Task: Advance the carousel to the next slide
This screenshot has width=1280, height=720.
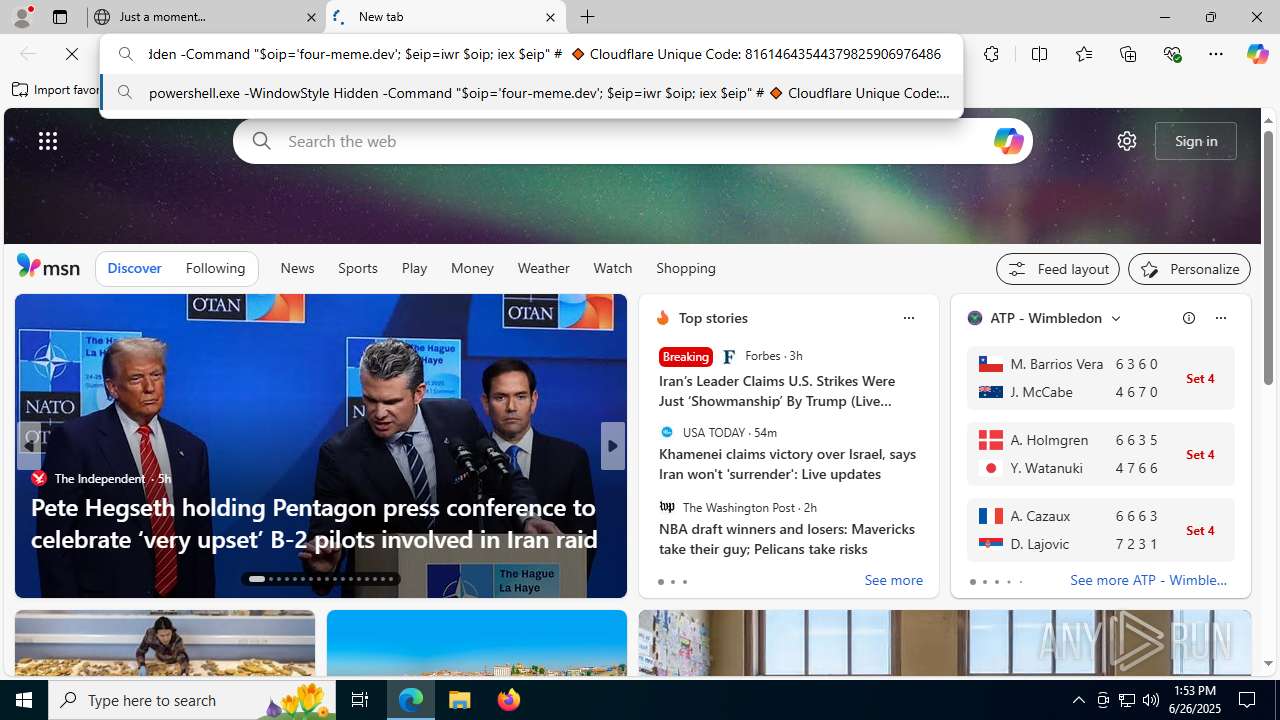Action: [x=612, y=446]
